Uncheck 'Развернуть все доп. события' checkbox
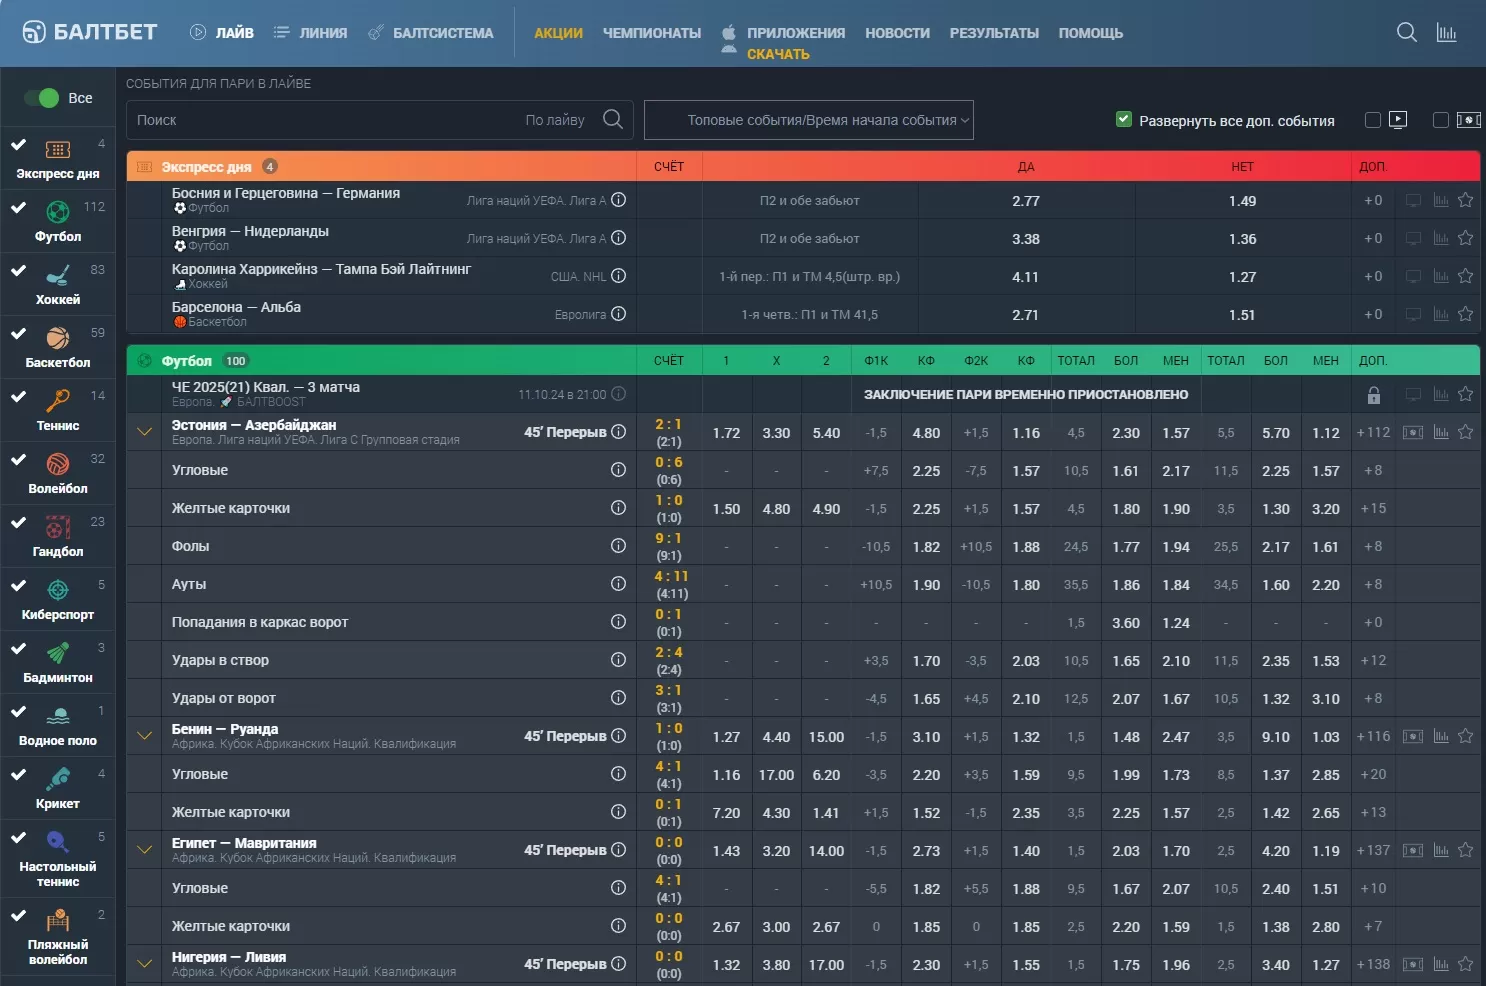This screenshot has width=1486, height=986. pos(1123,120)
